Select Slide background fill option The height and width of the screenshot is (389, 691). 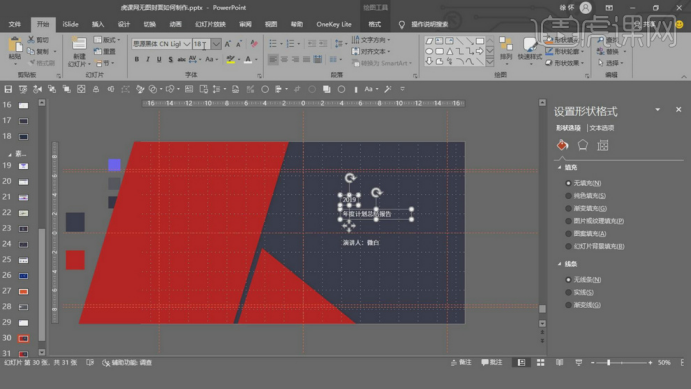(568, 246)
